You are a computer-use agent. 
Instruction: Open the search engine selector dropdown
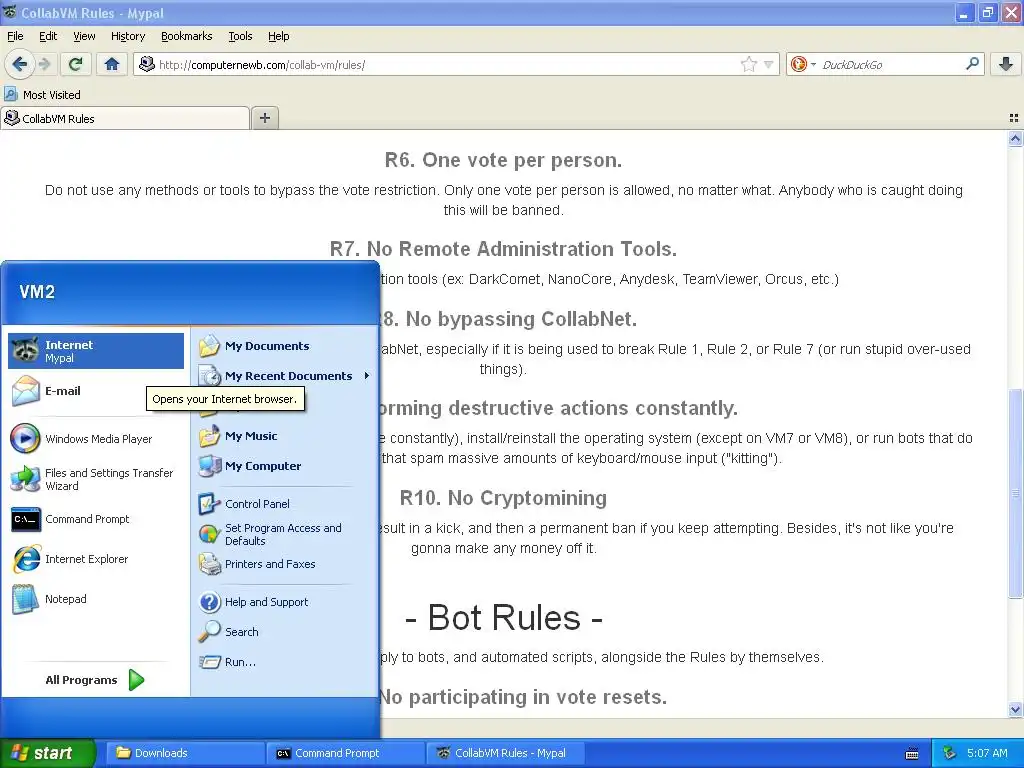[x=803, y=64]
